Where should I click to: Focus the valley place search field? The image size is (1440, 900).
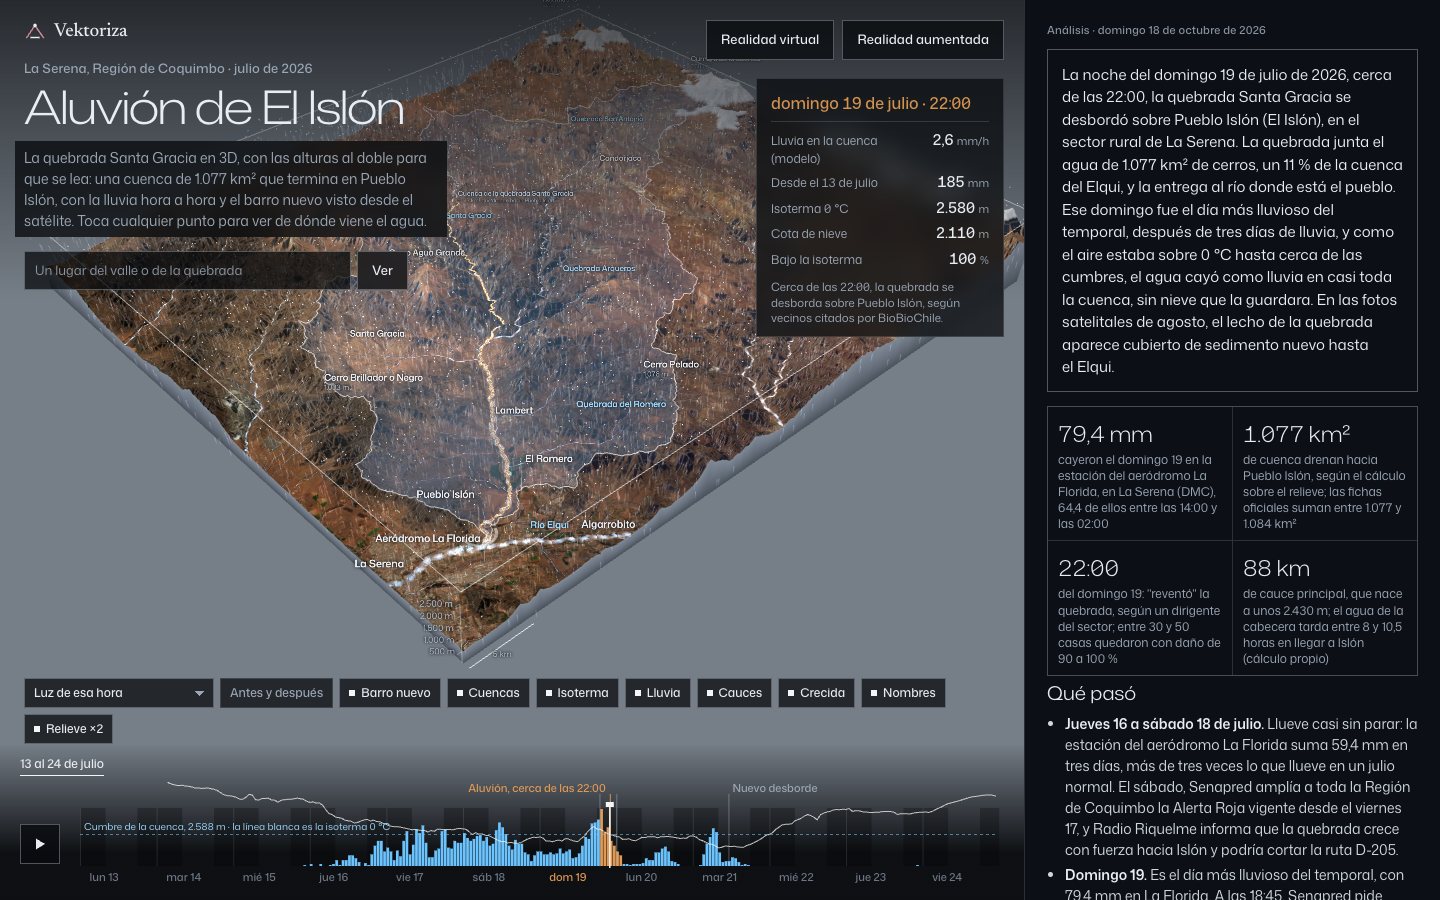pos(188,271)
